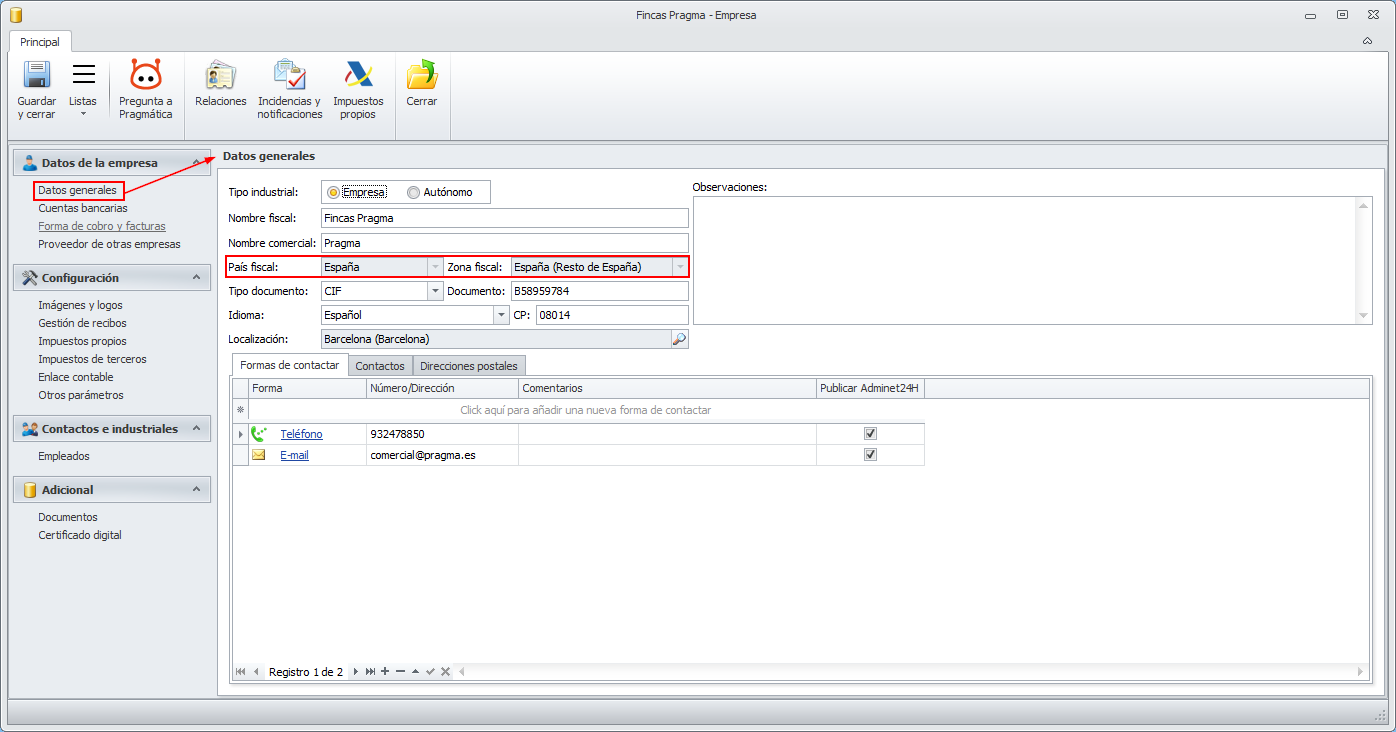Switch to the Direcciones postales tab
This screenshot has width=1396, height=732.
point(469,366)
